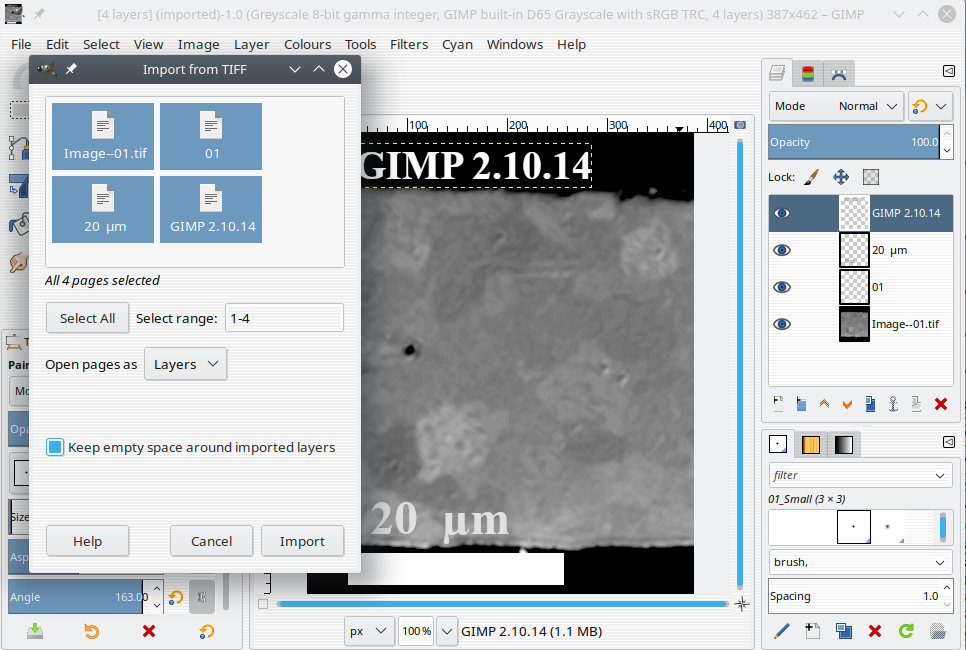Save tool preset using the download icon
Image resolution: width=966 pixels, height=650 pixels.
(x=35, y=631)
